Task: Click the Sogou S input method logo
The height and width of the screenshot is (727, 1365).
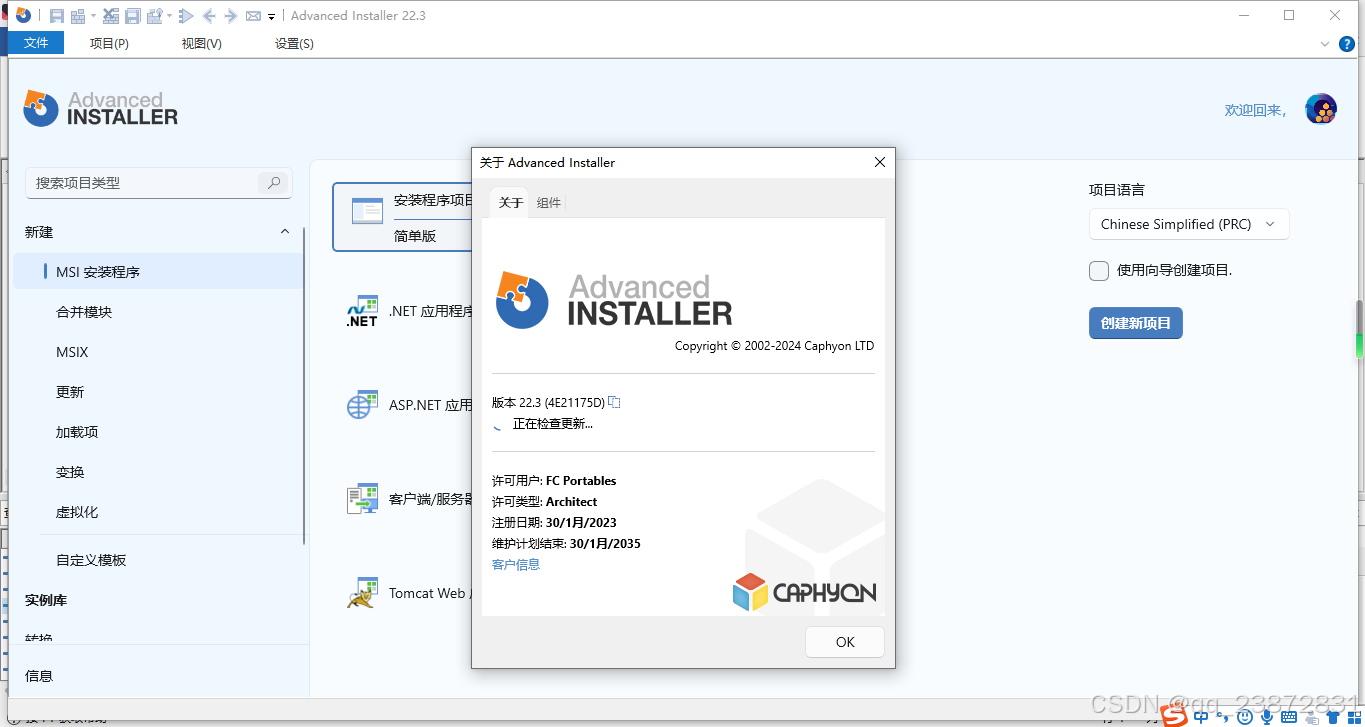Action: (1173, 716)
